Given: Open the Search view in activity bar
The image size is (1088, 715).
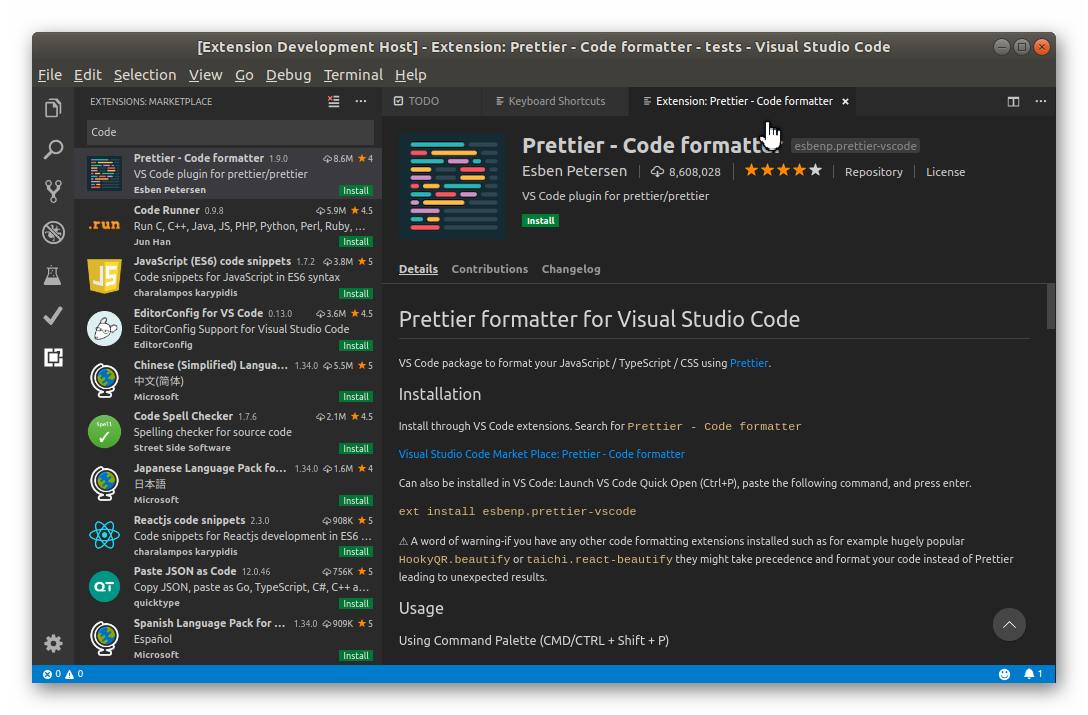Looking at the screenshot, I should 53,149.
